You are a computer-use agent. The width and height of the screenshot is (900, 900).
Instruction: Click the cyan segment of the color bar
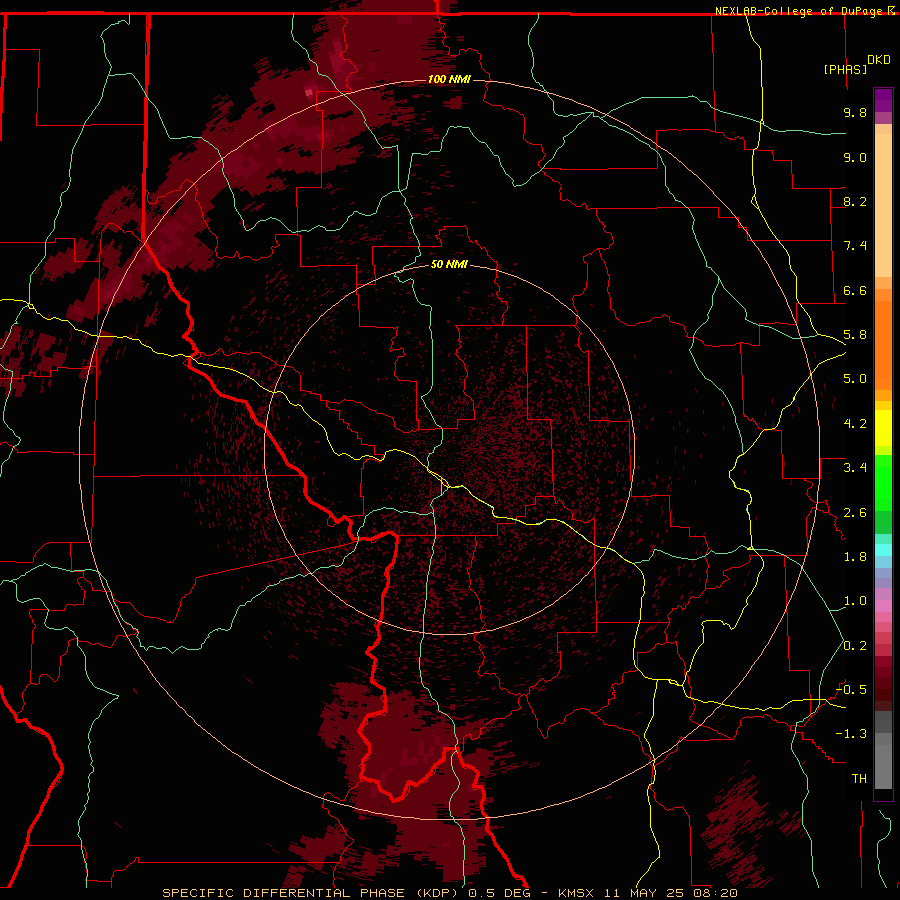pyautogui.click(x=883, y=550)
